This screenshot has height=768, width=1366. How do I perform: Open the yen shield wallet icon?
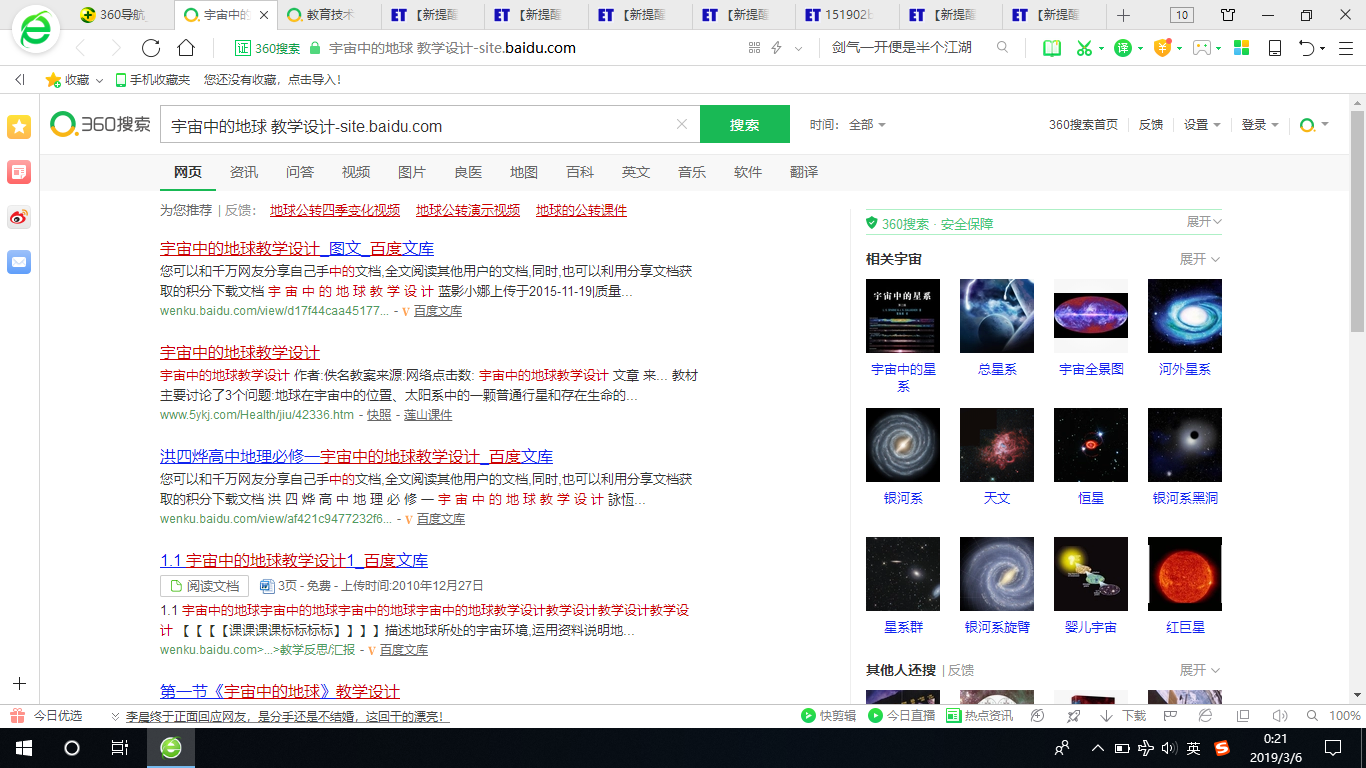pos(1162,48)
